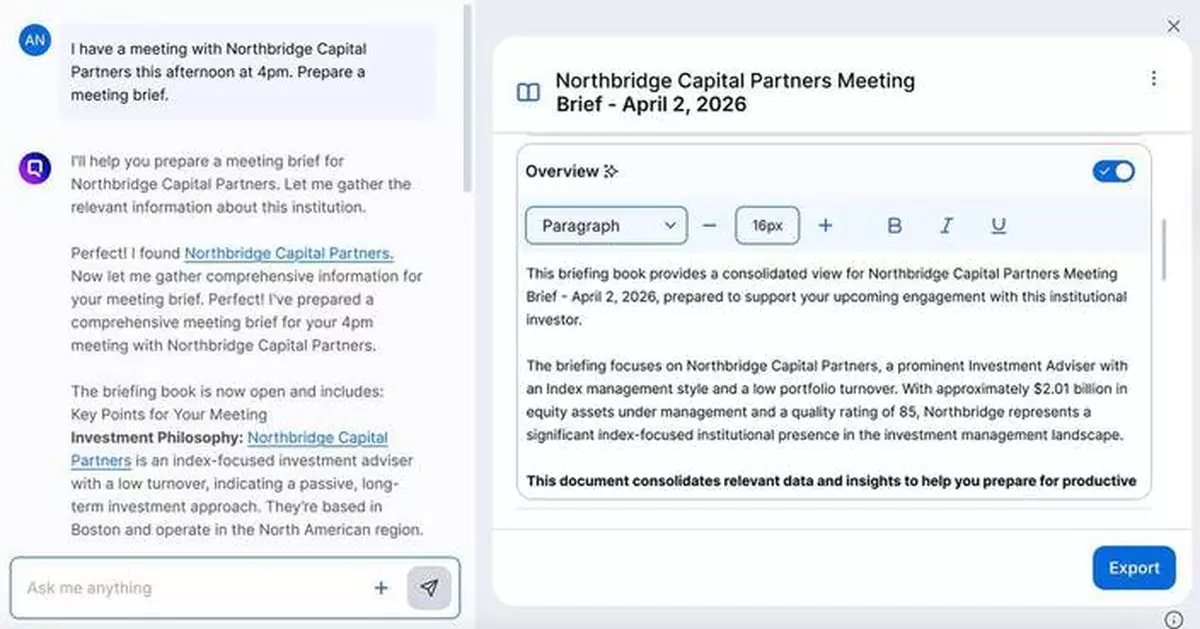1200x629 pixels.
Task: Increase font size with the plus button
Action: 825,226
